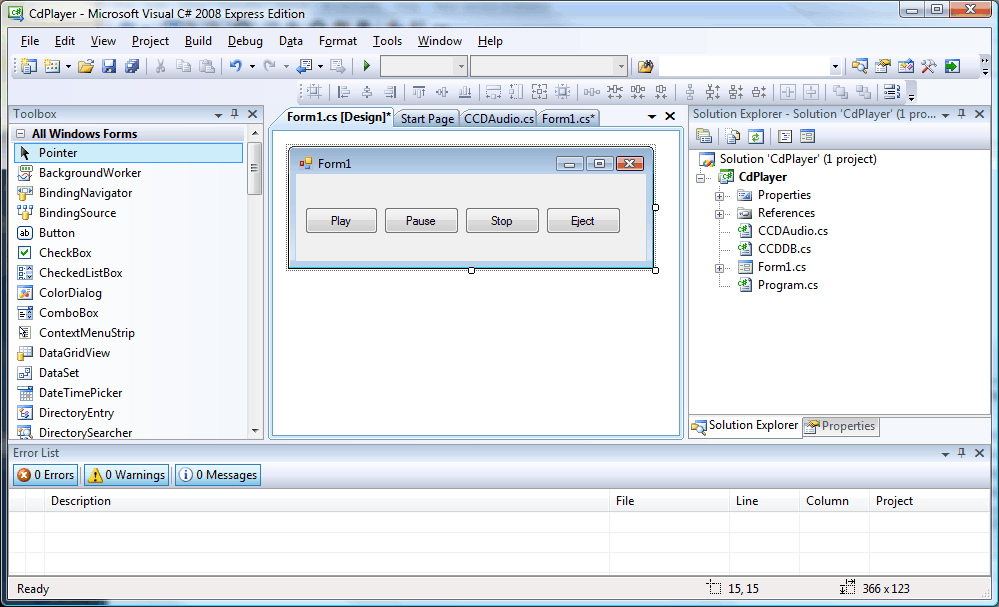Click the Open File folder icon
This screenshot has width=999, height=607.
point(86,66)
